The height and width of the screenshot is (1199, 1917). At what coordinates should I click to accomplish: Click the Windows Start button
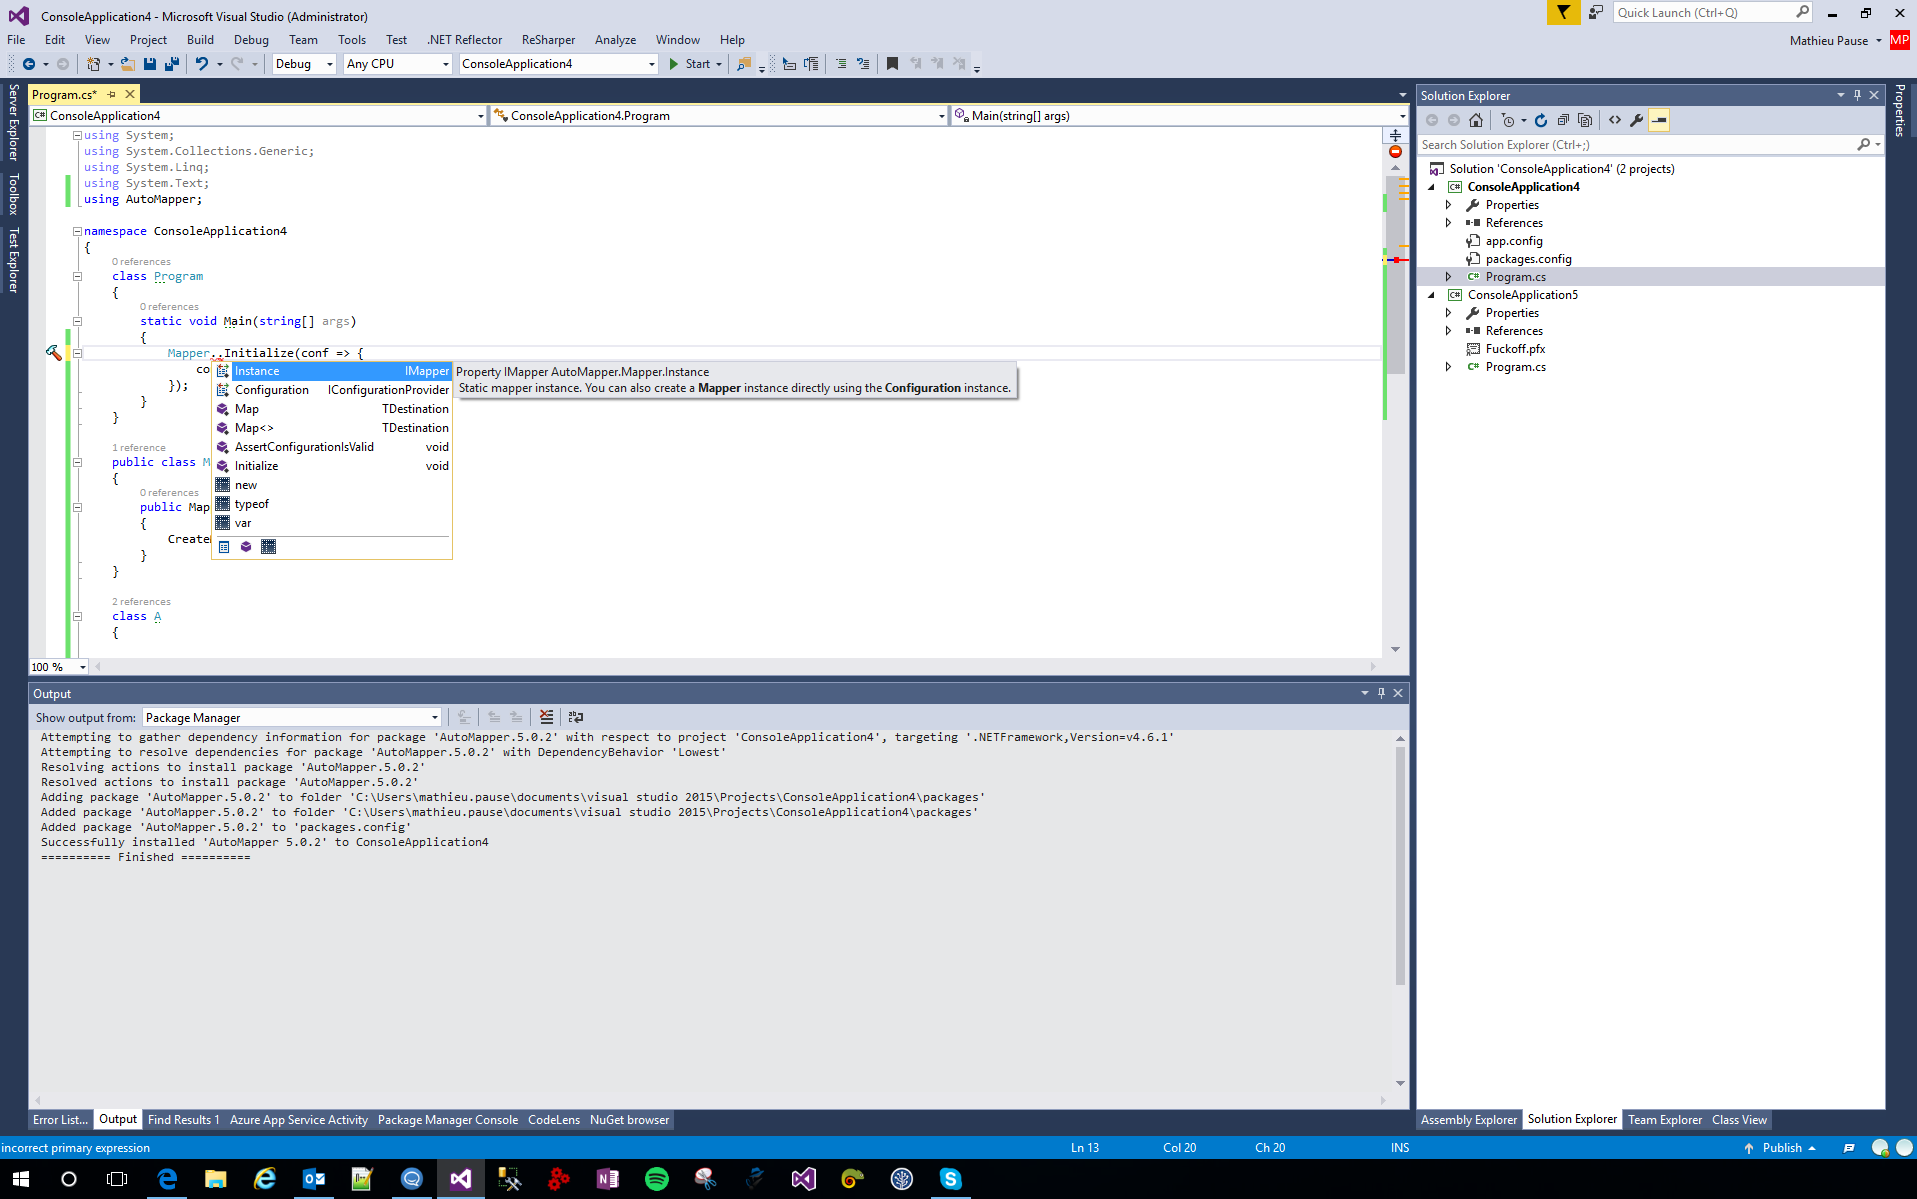pyautogui.click(x=20, y=1179)
